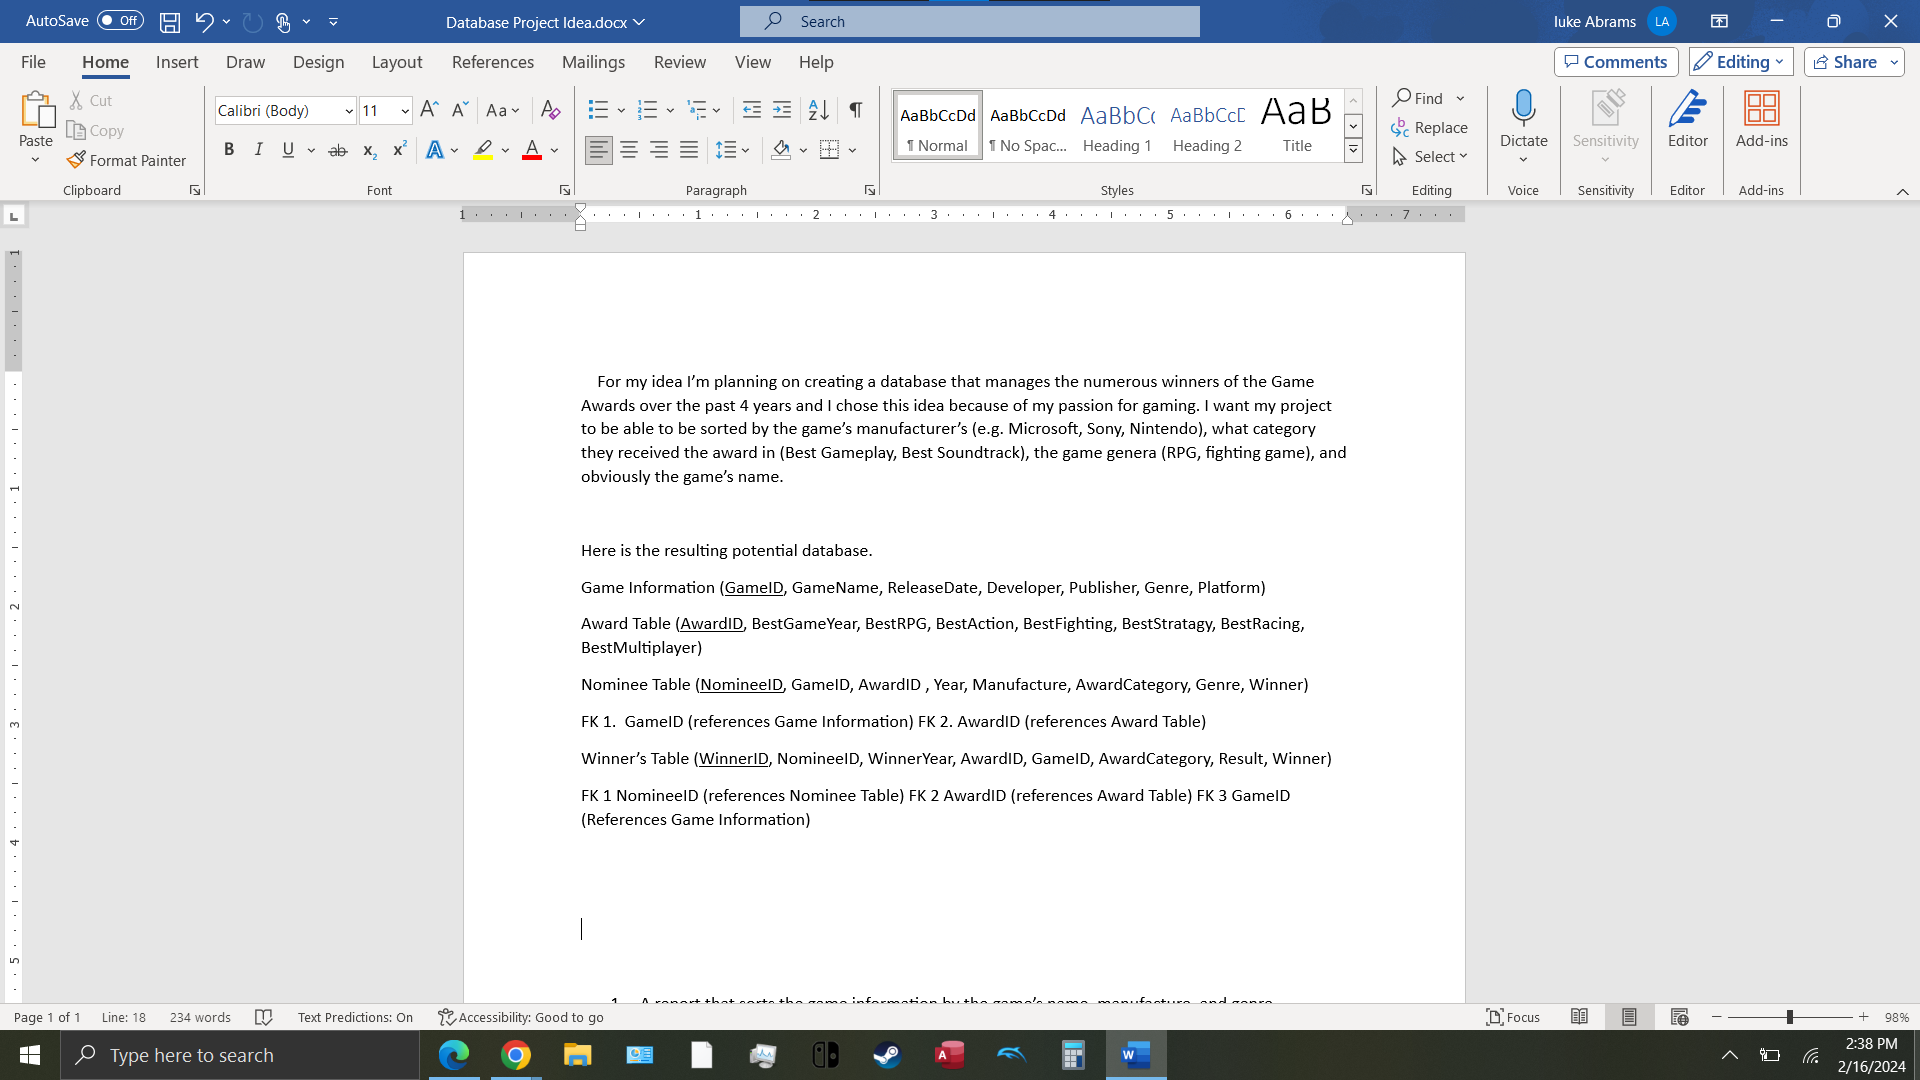Viewport: 1920px width, 1080px height.
Task: Click the strikethrough formatting icon
Action: tap(338, 149)
